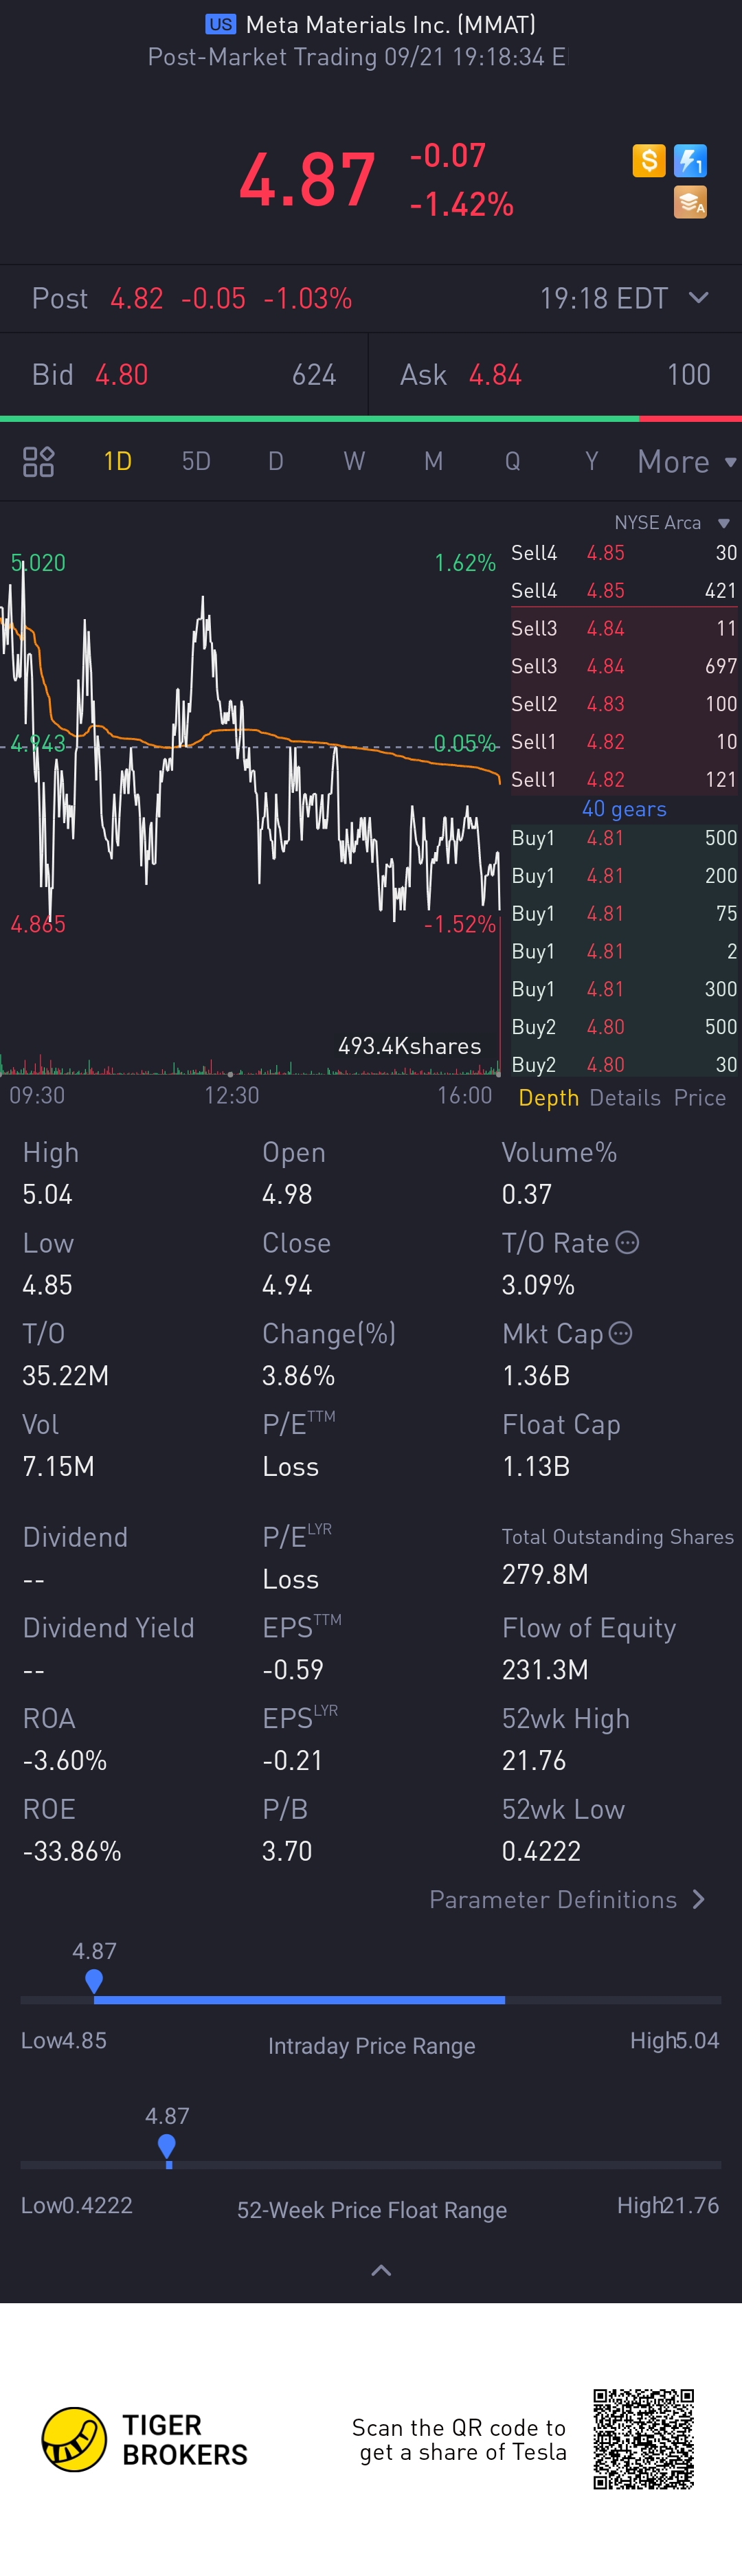
Task: Collapse the details panel with up chevron
Action: coord(381,2270)
